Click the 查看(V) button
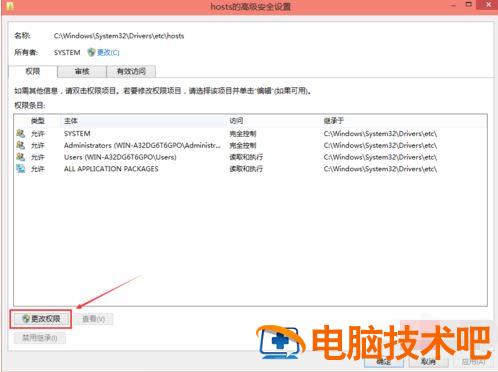The height and width of the screenshot is (372, 498). click(x=94, y=319)
